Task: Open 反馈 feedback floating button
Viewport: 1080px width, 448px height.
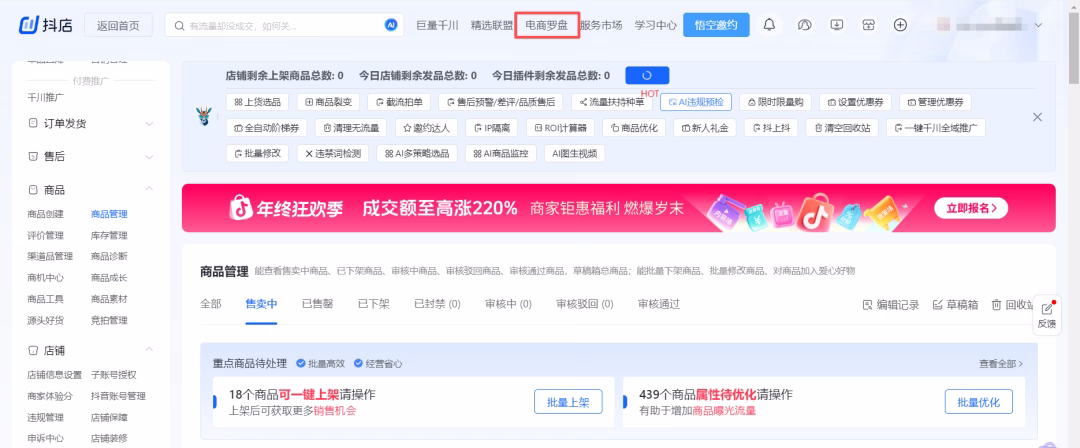Action: [x=1046, y=316]
